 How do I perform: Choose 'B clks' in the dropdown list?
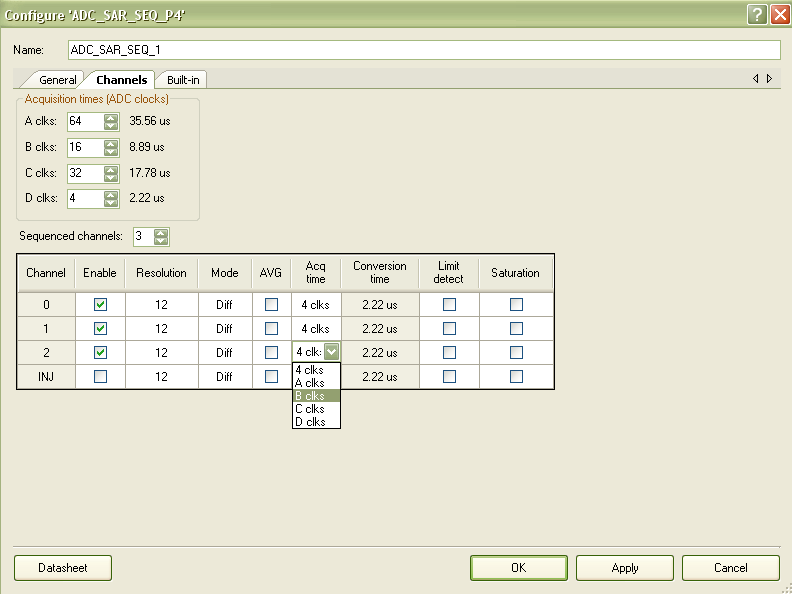316,396
